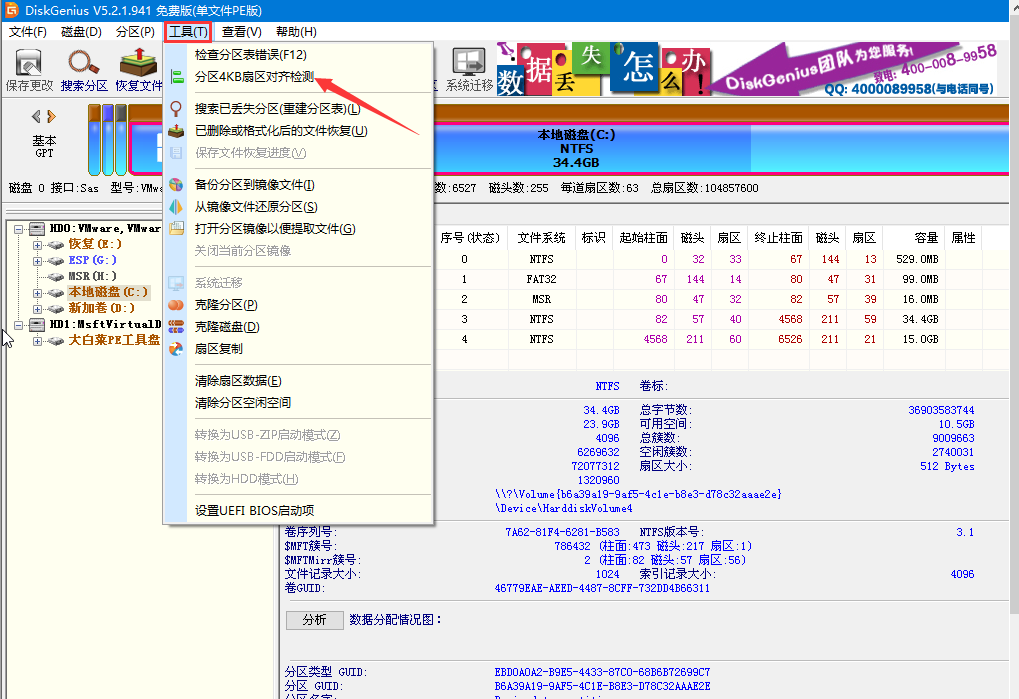Open the 查看(V) menu
The image size is (1019, 699).
click(x=242, y=32)
